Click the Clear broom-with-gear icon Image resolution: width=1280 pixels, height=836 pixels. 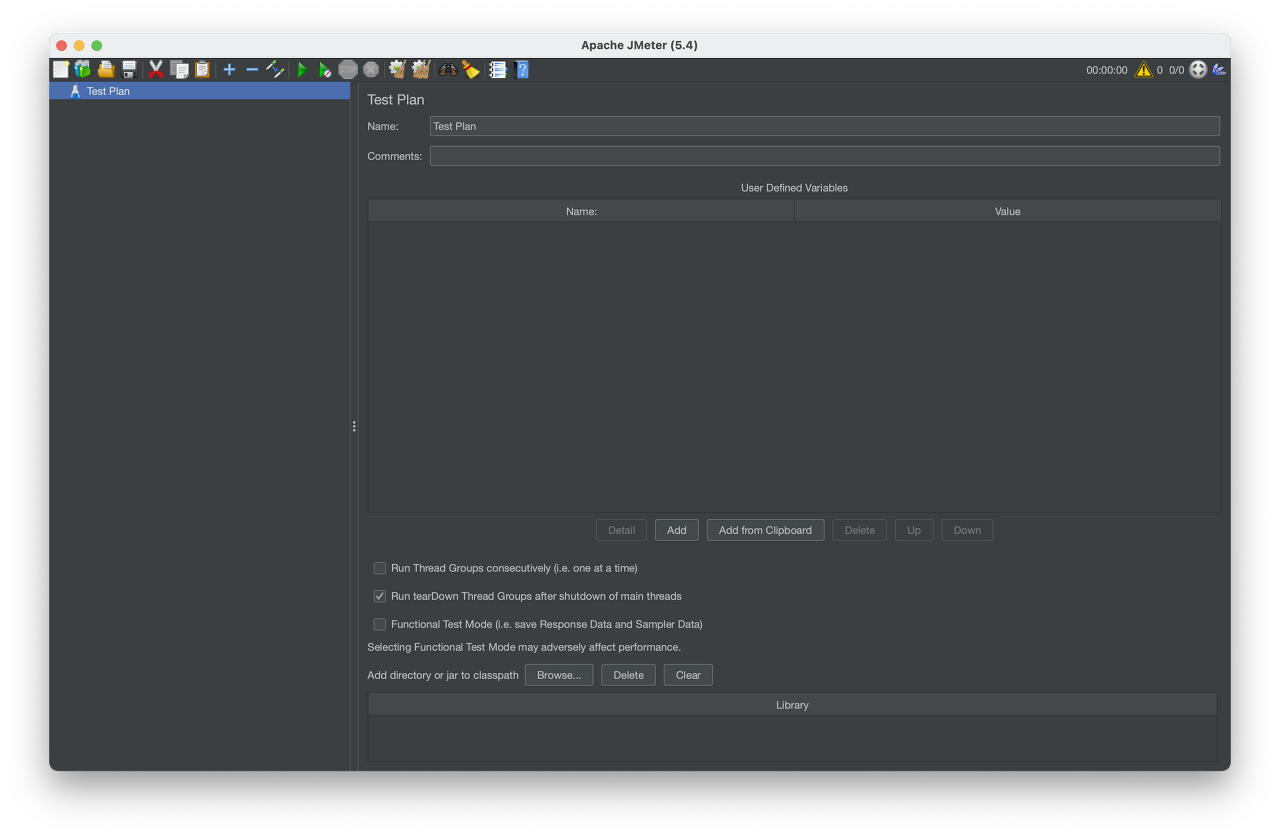(x=397, y=70)
